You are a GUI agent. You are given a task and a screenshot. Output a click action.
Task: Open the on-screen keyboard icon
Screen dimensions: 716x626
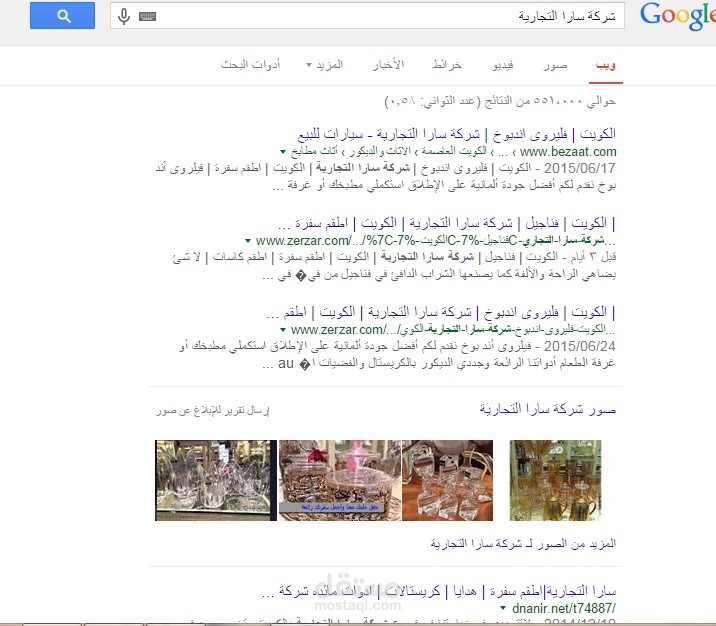pyautogui.click(x=147, y=17)
